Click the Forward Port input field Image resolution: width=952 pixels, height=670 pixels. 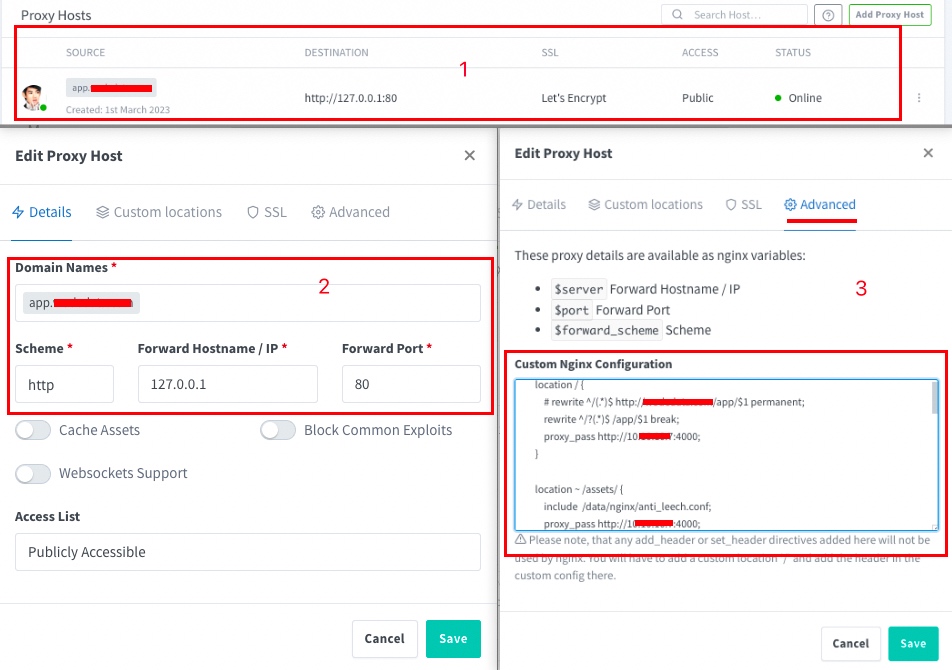[411, 384]
